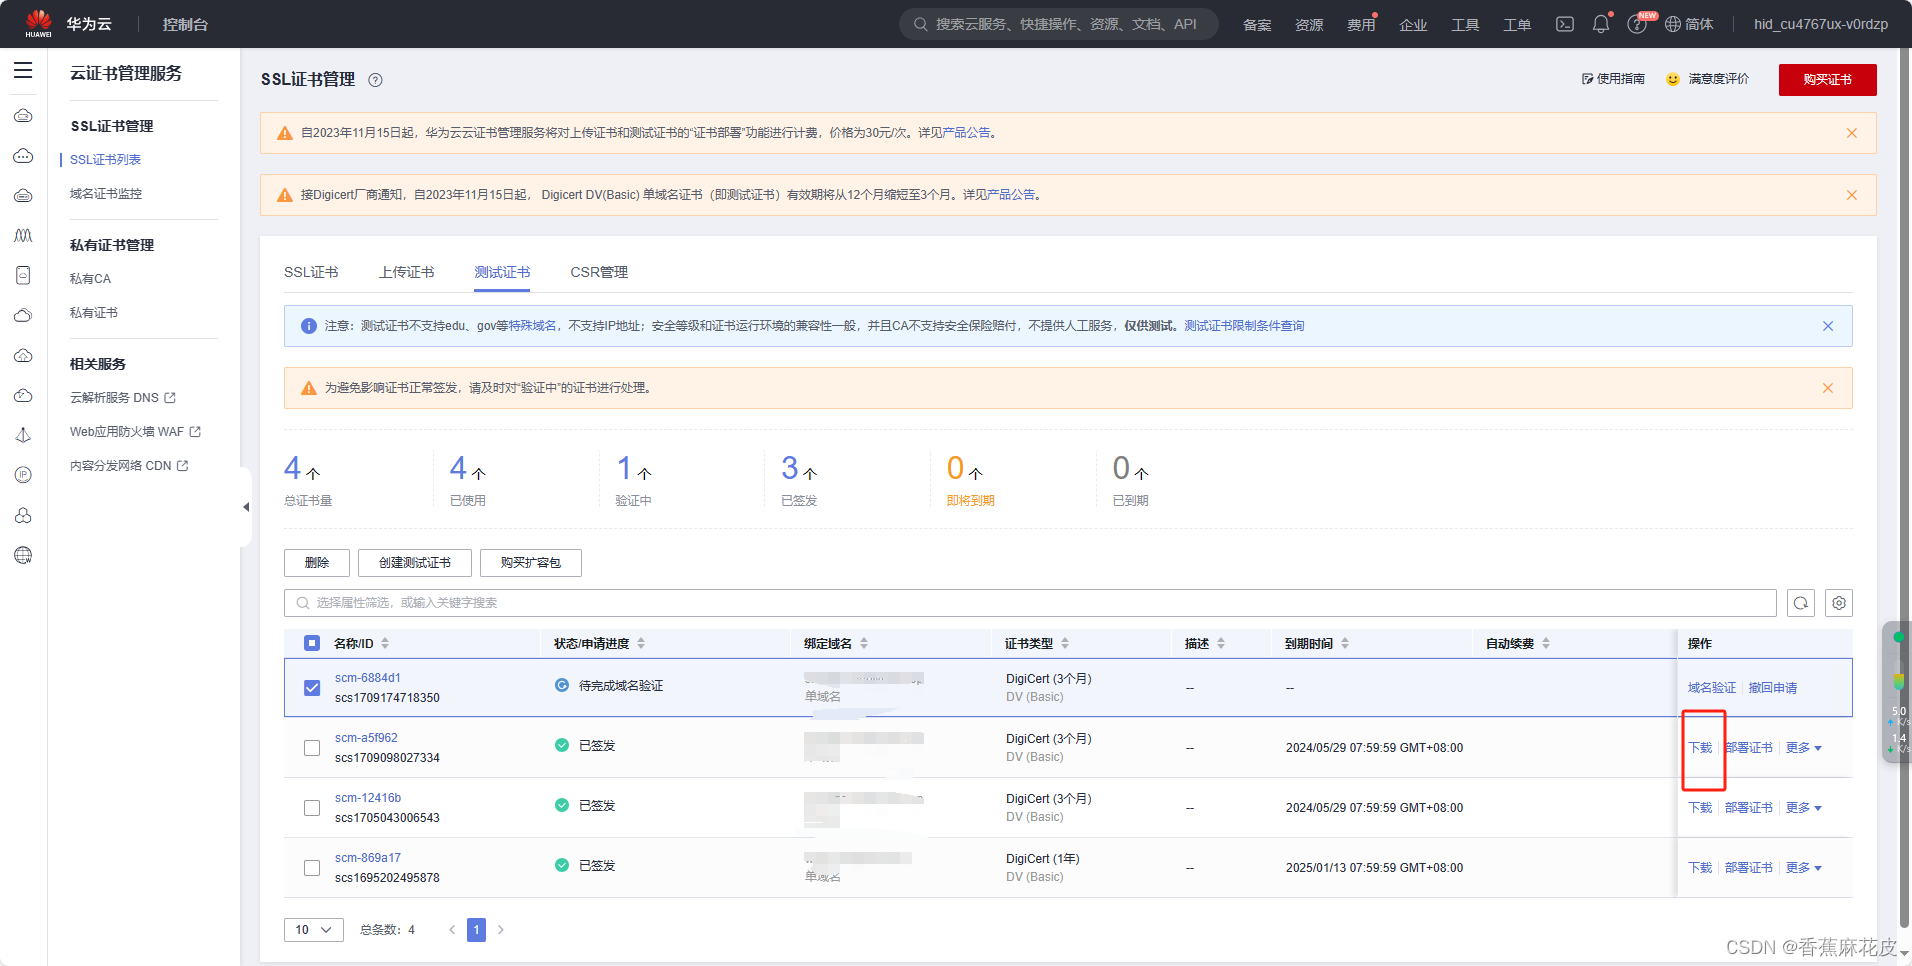Select the scm-a5f962 certificate checkbox

click(312, 748)
